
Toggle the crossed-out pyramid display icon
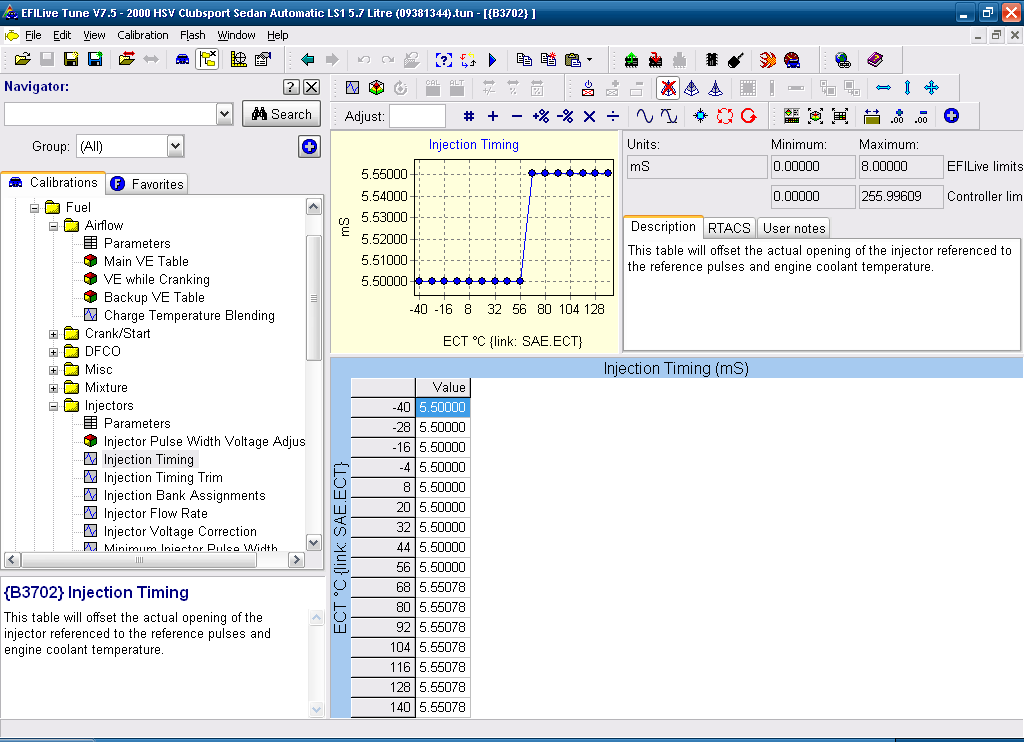tap(667, 88)
